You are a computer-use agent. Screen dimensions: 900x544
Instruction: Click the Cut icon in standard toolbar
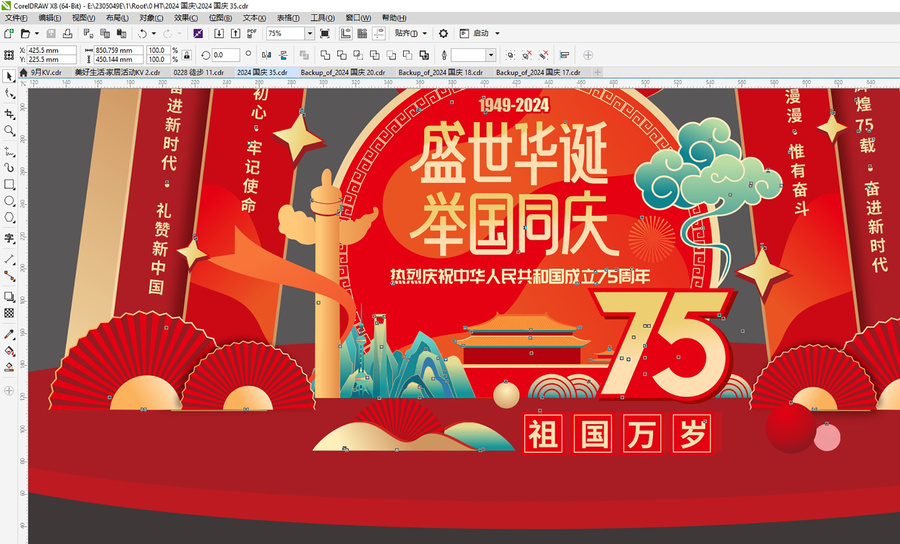(88, 33)
